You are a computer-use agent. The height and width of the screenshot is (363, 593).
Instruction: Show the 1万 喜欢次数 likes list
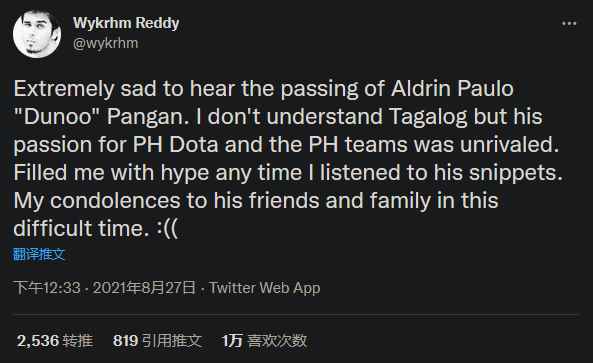pos(264,341)
